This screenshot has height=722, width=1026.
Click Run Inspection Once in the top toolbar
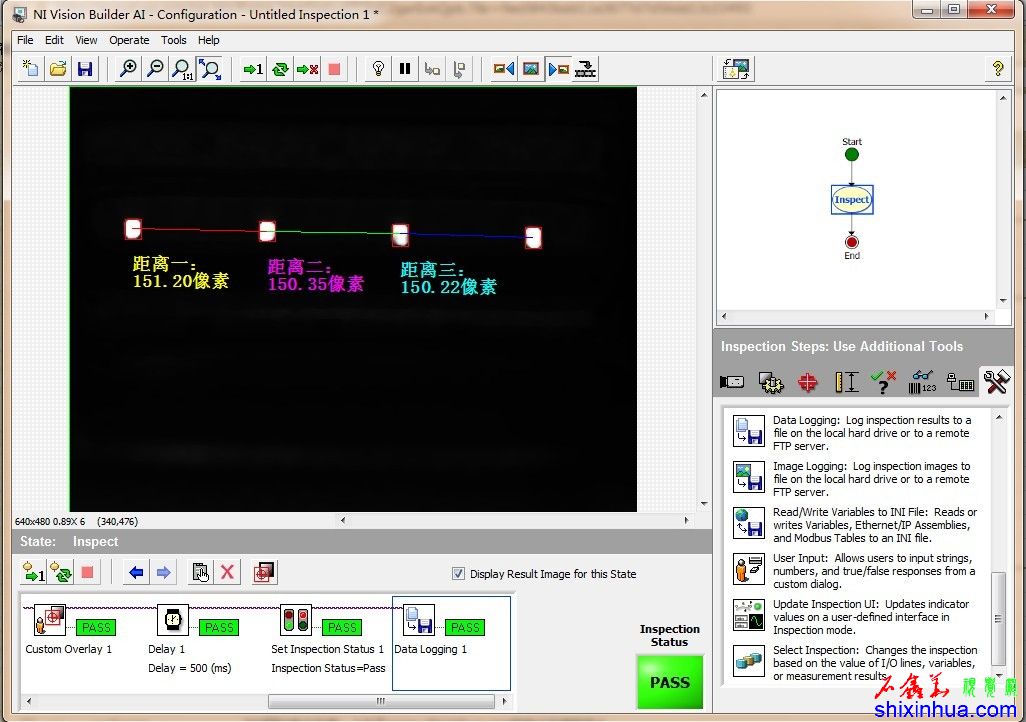click(x=253, y=69)
